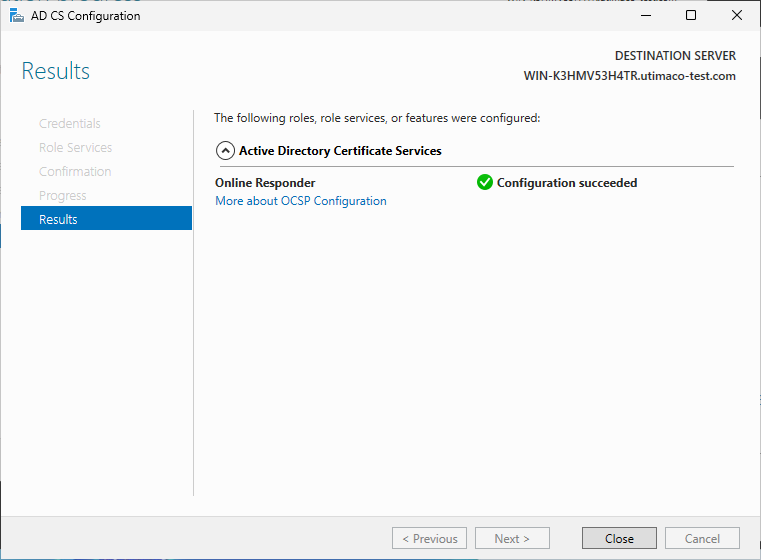Select the Progress step in sidebar
The image size is (761, 560).
pyautogui.click(x=63, y=196)
